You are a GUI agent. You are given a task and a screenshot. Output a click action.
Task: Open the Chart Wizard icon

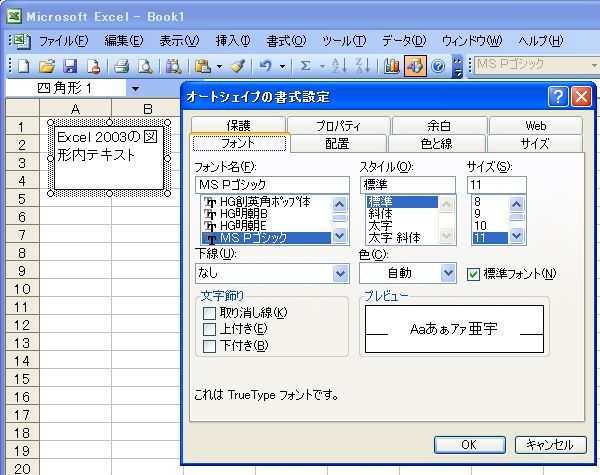coord(391,66)
